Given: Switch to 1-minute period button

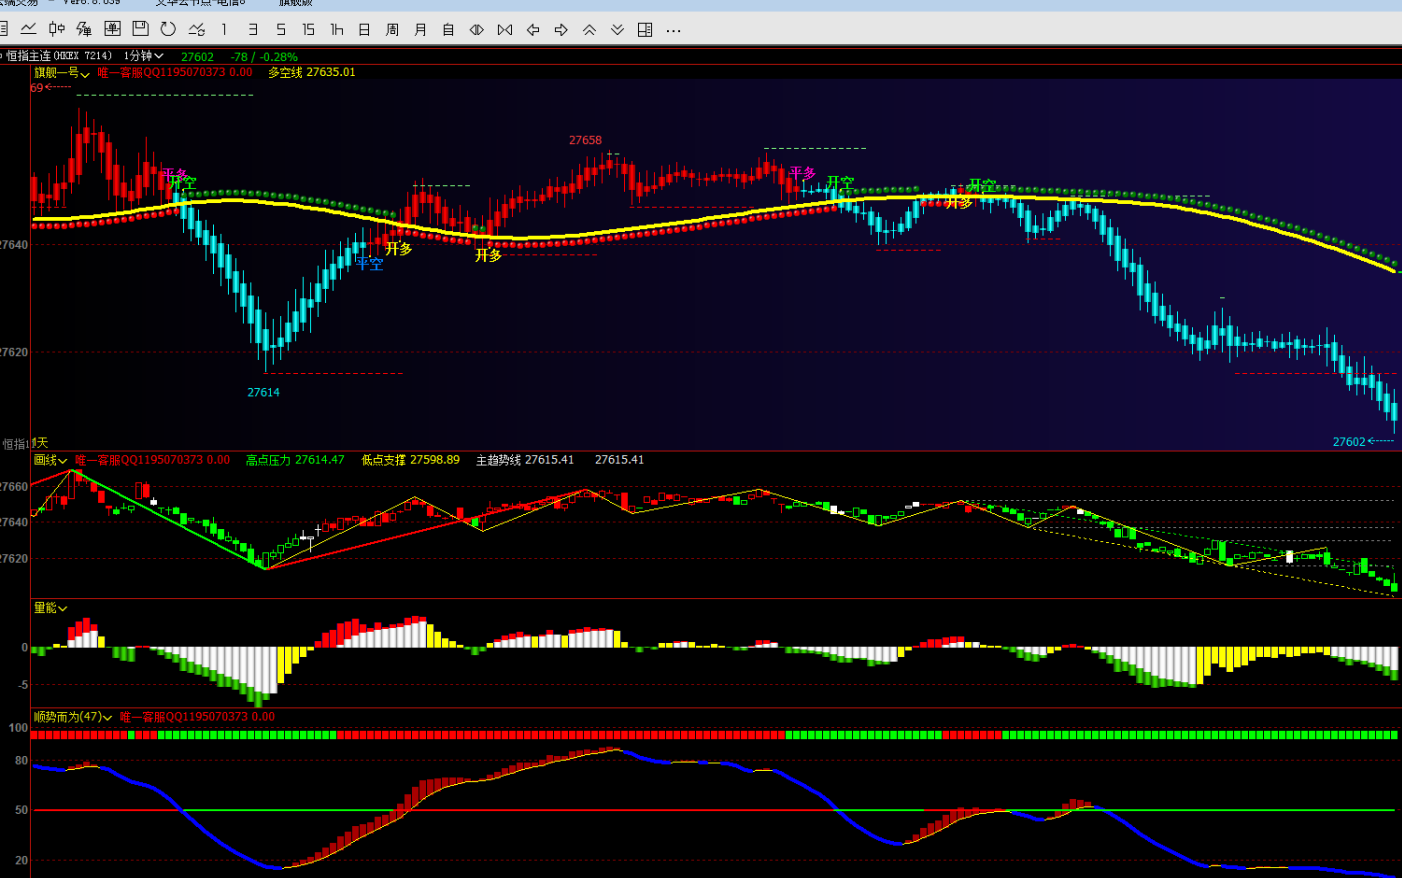Looking at the screenshot, I should tap(224, 29).
